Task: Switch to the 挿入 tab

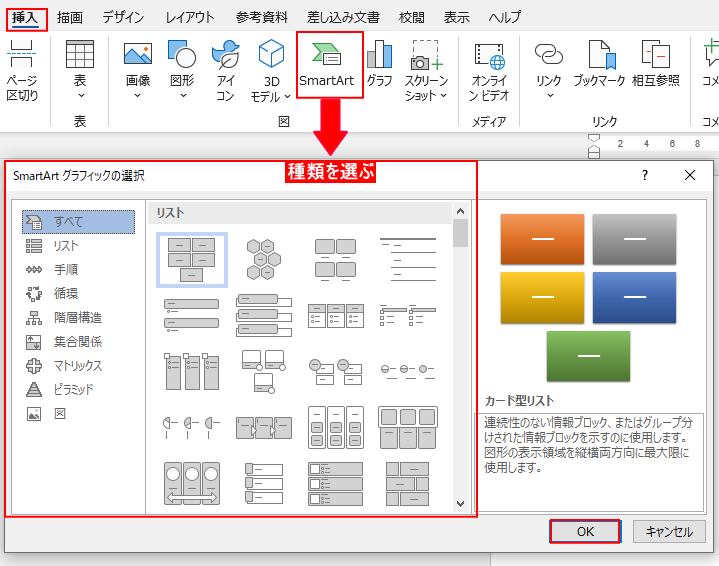Action: (26, 18)
